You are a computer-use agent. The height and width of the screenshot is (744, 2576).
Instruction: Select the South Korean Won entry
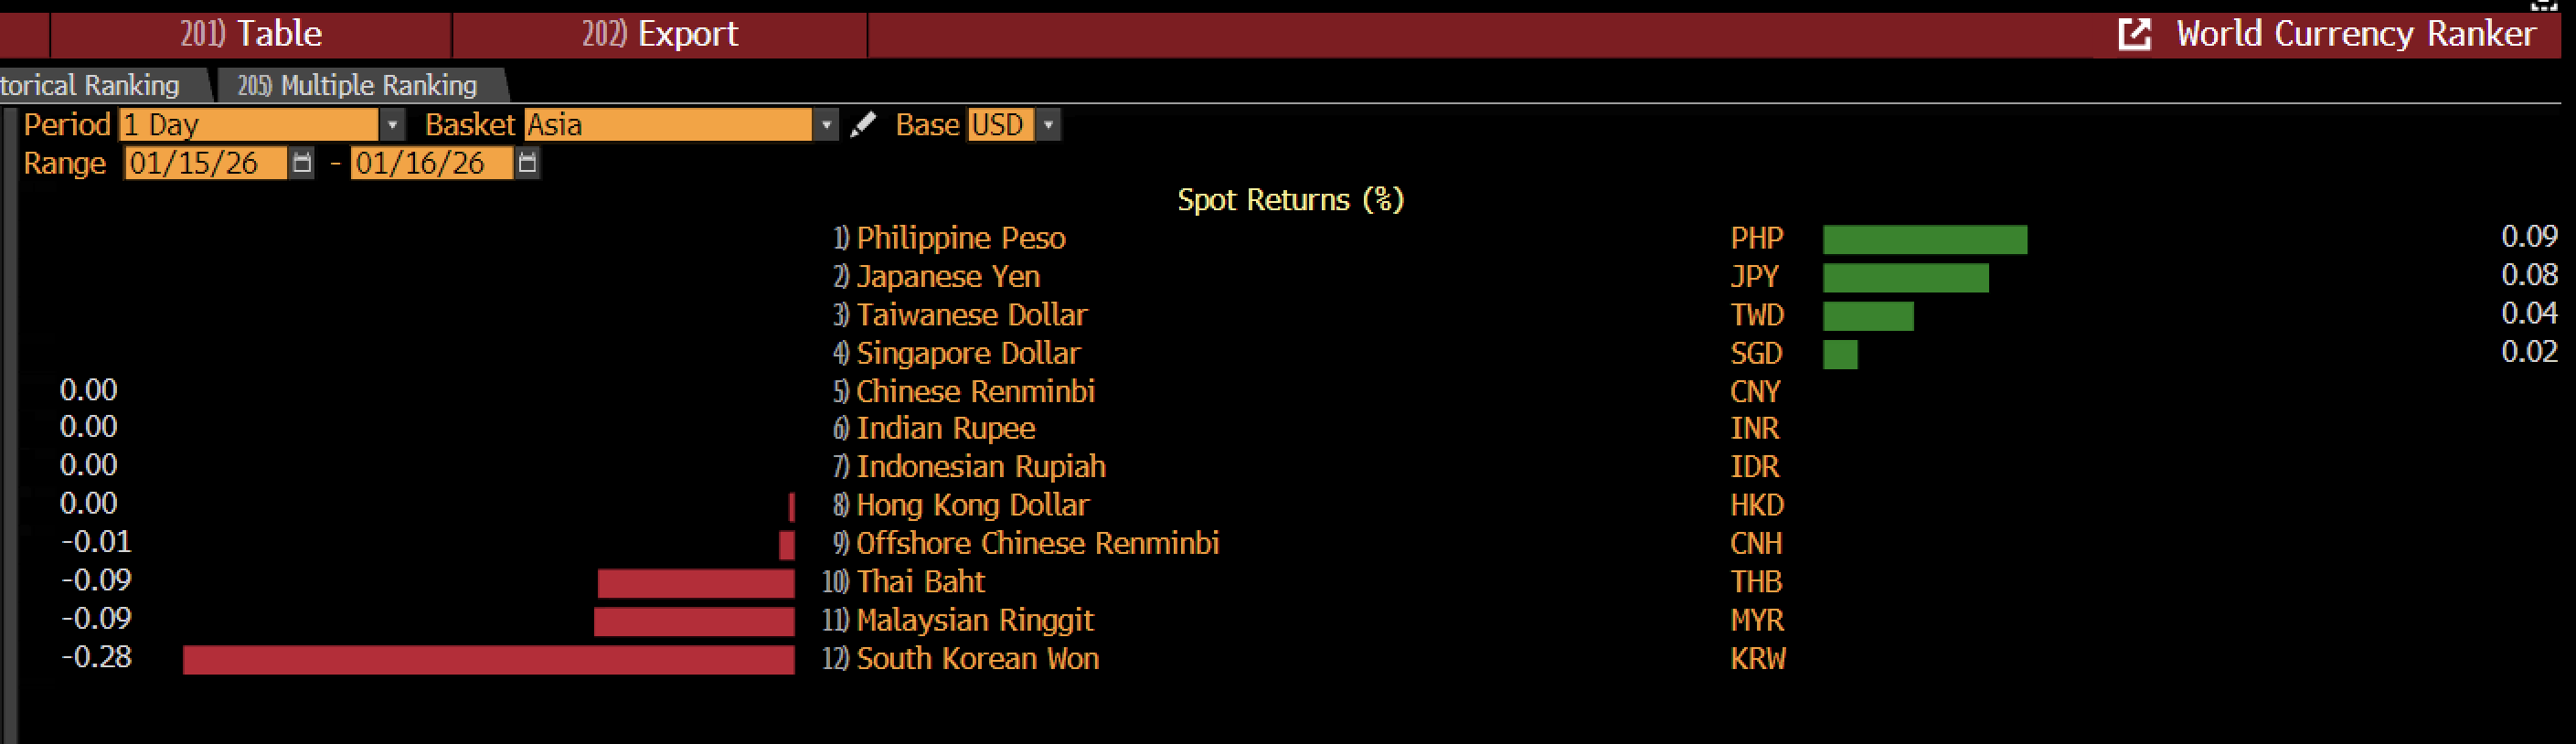click(x=977, y=659)
